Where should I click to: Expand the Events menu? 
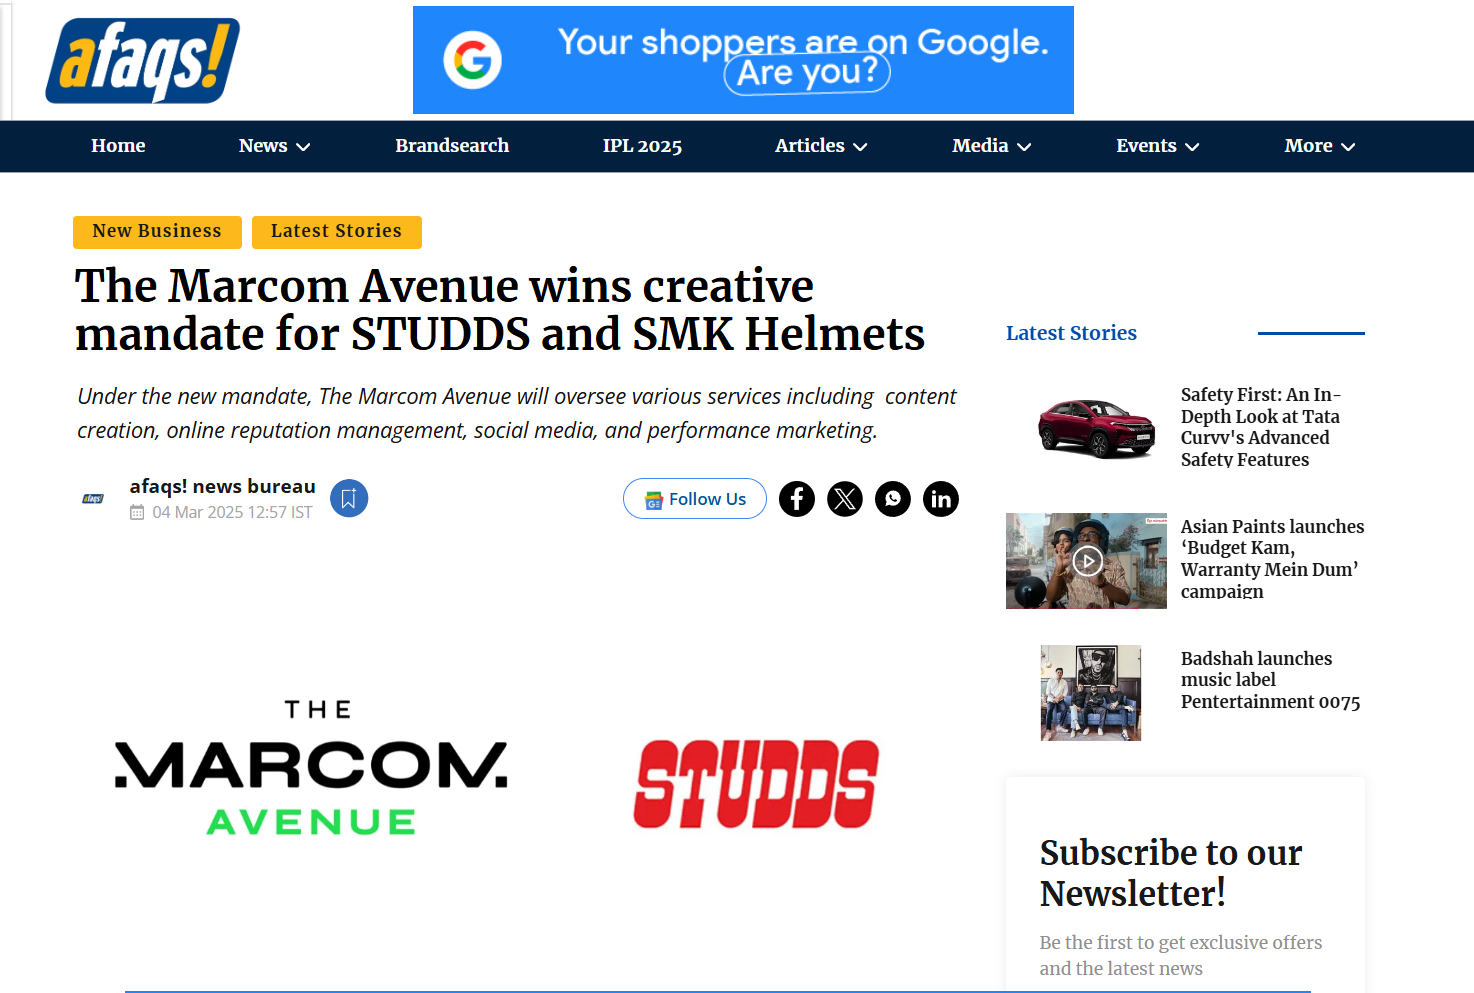point(1157,146)
